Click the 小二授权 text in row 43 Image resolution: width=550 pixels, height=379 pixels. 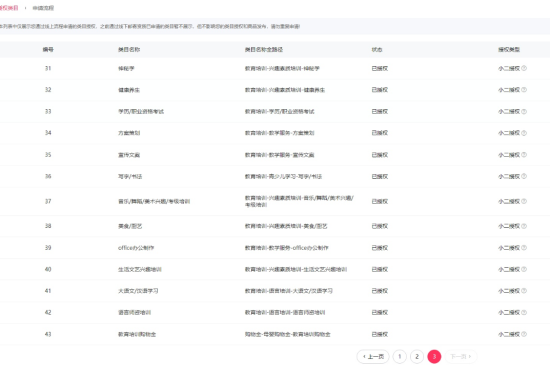[x=509, y=334]
